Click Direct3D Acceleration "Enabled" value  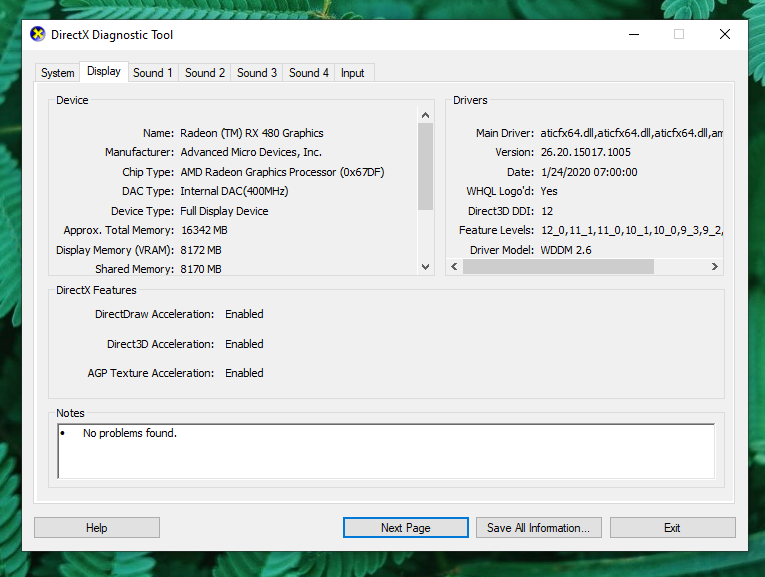pos(244,344)
